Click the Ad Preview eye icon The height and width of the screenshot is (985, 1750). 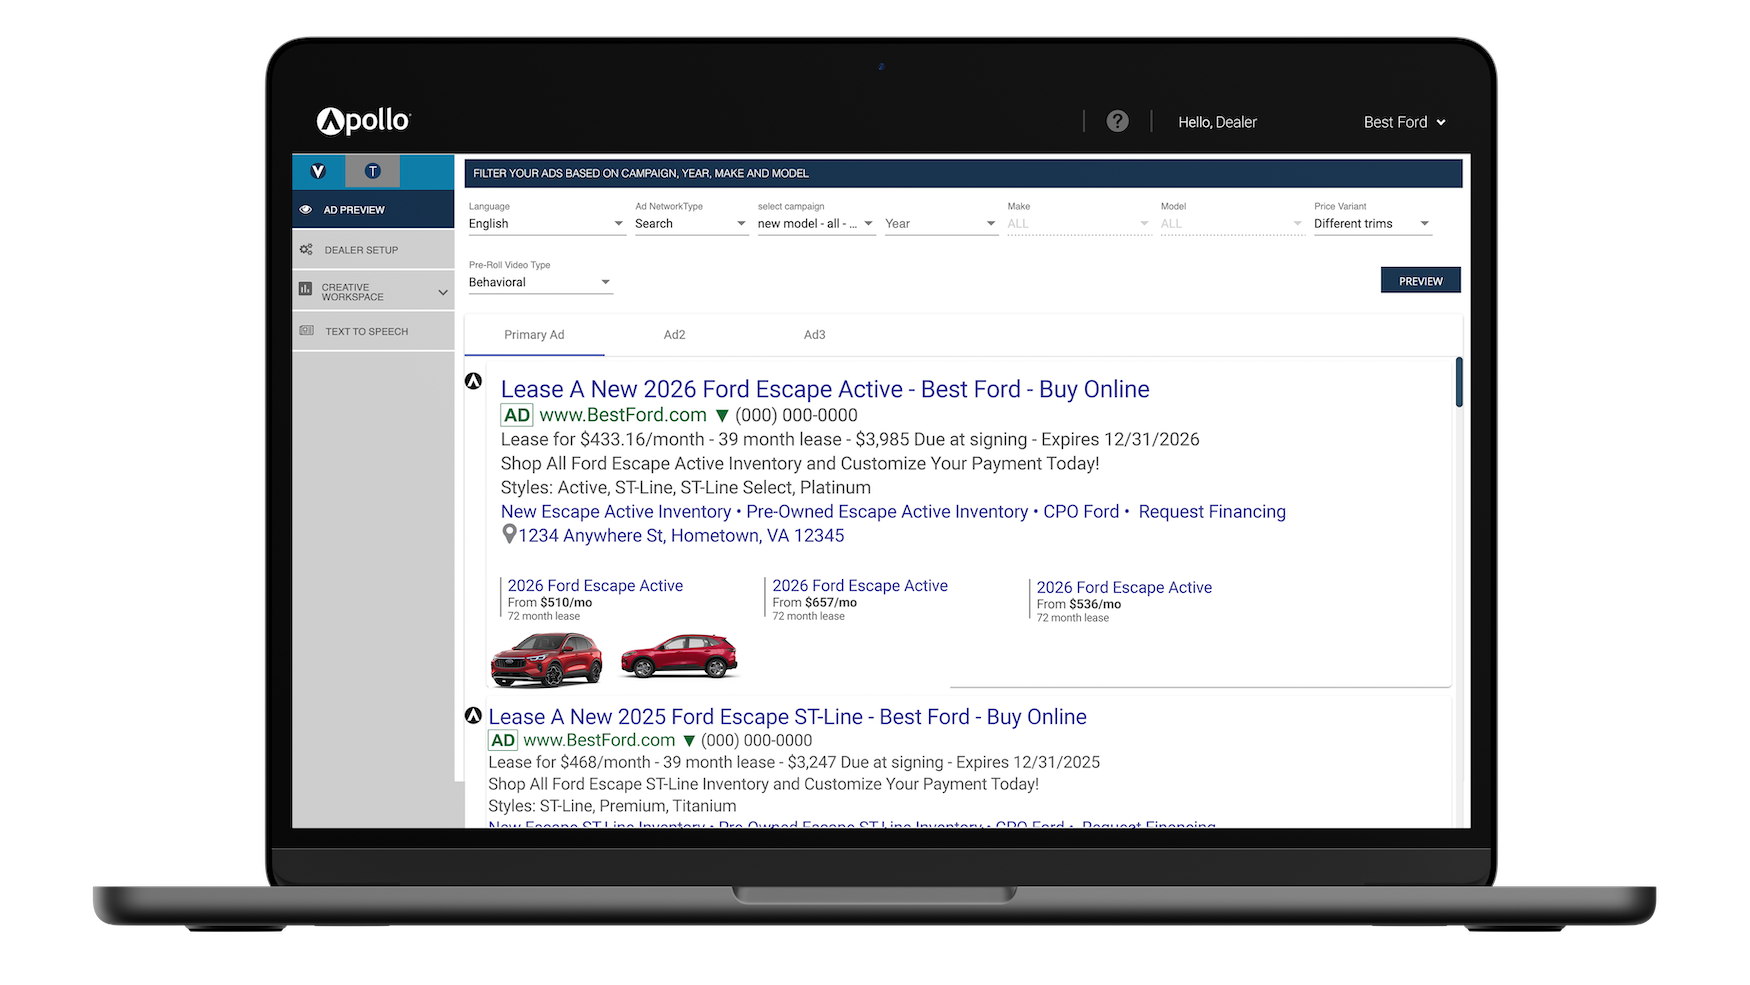306,210
